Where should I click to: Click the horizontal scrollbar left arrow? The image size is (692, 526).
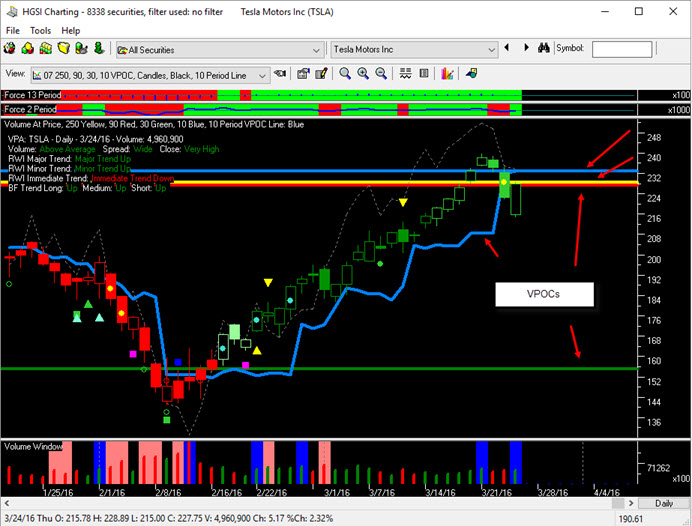point(7,503)
